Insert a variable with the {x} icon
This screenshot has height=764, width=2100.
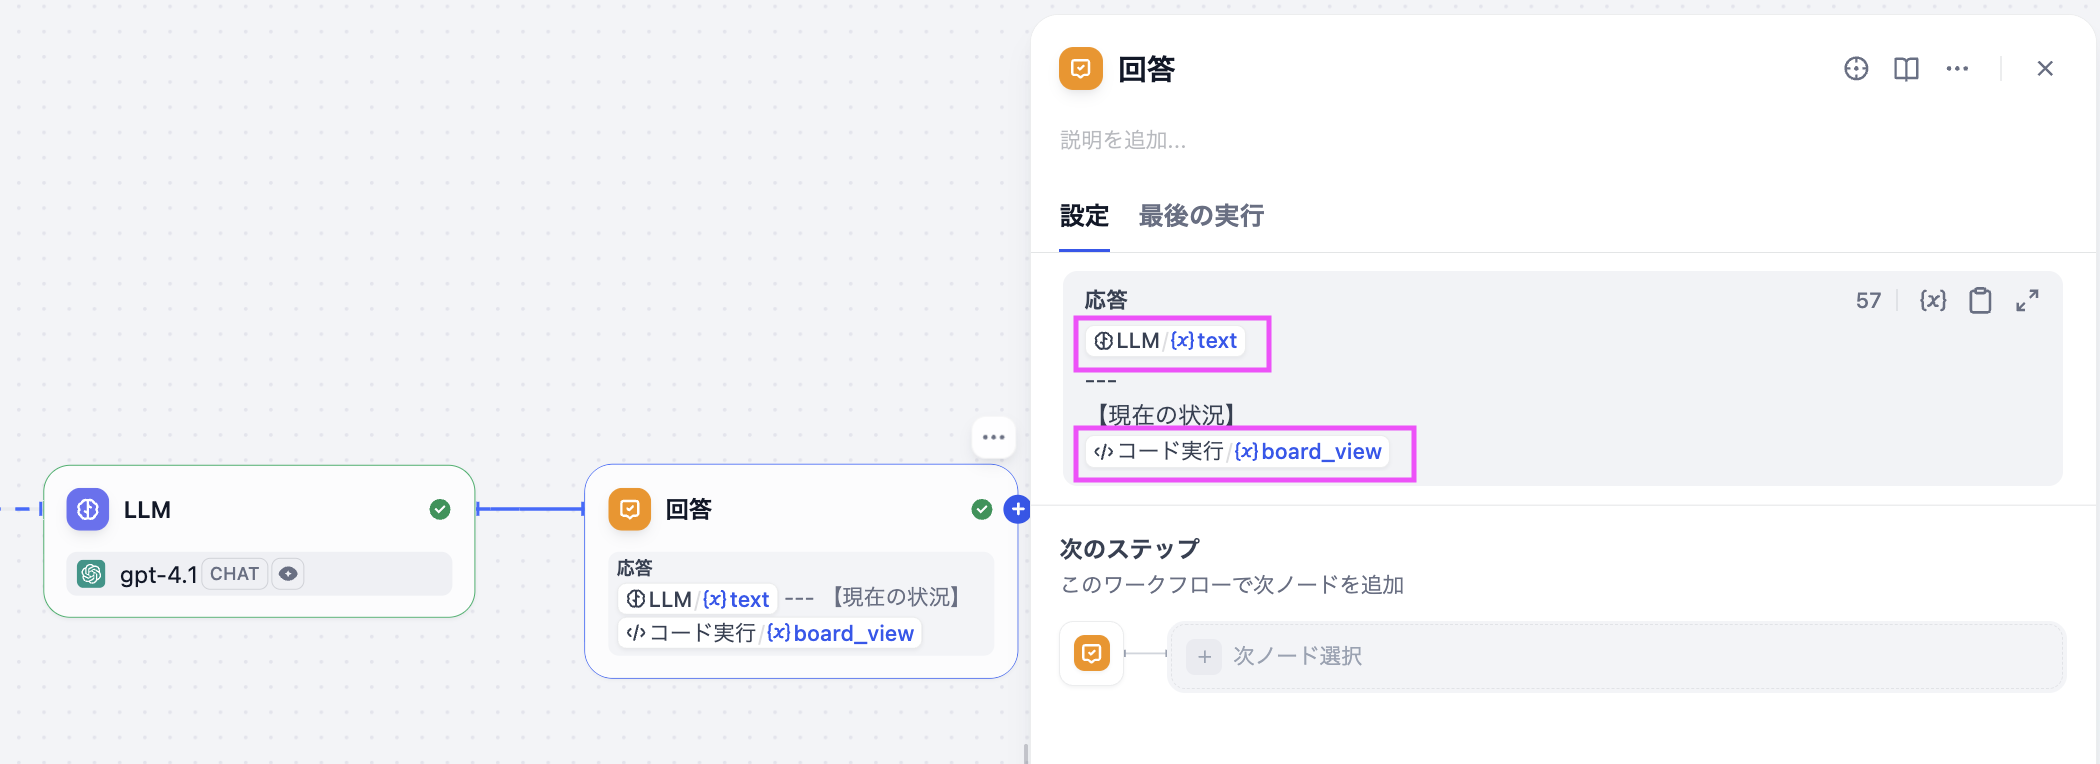(1933, 300)
